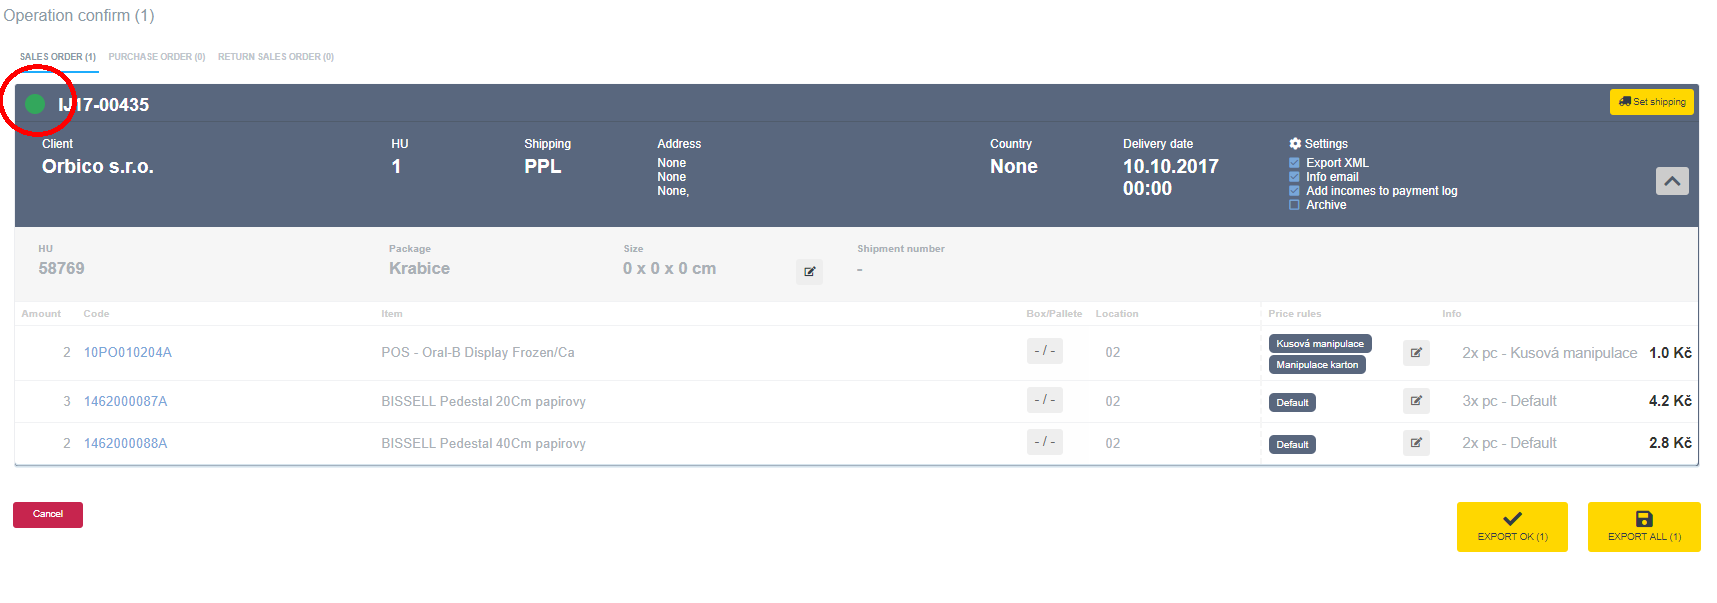Open Box/Pallete selector for item 10PO010204A
The image size is (1717, 603).
(1044, 351)
